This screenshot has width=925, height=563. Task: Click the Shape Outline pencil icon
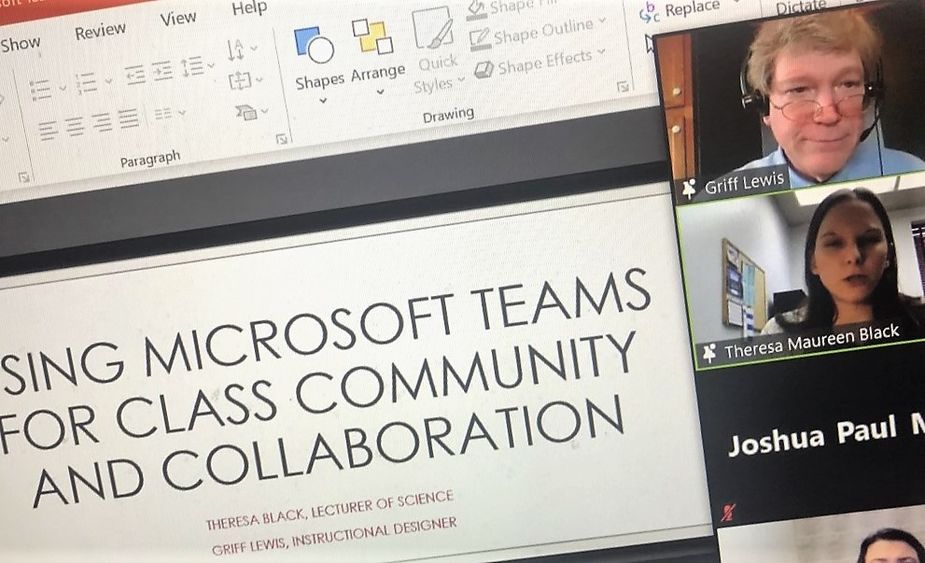point(480,40)
